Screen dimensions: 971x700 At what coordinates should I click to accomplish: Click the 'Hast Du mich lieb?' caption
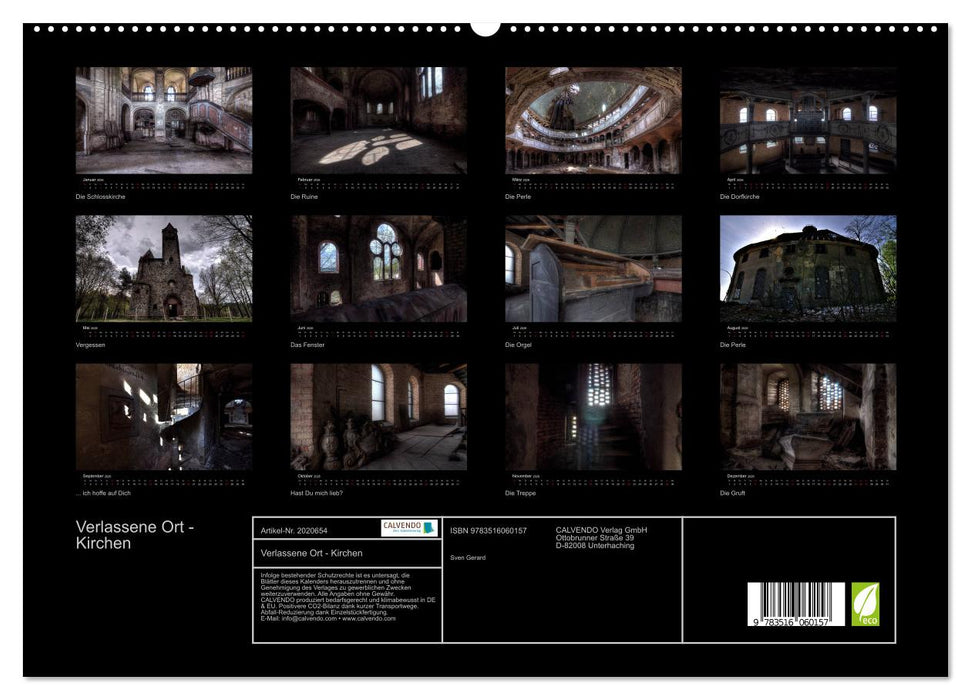coord(316,493)
